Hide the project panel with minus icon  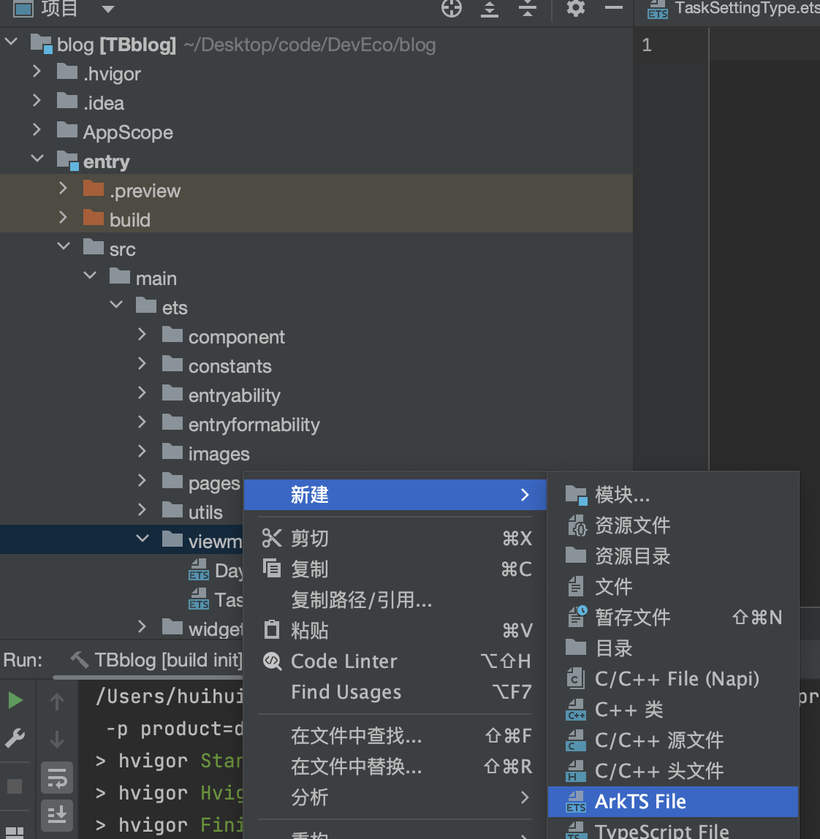pos(613,9)
